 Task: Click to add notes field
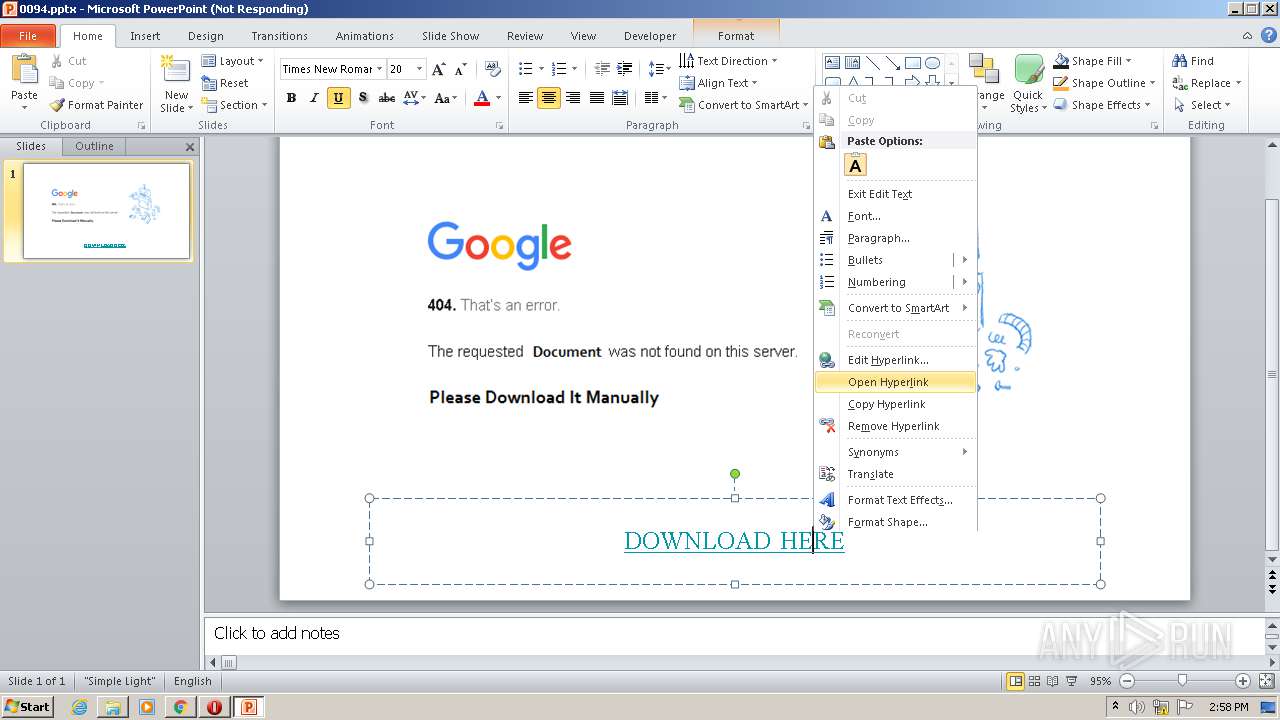click(736, 633)
